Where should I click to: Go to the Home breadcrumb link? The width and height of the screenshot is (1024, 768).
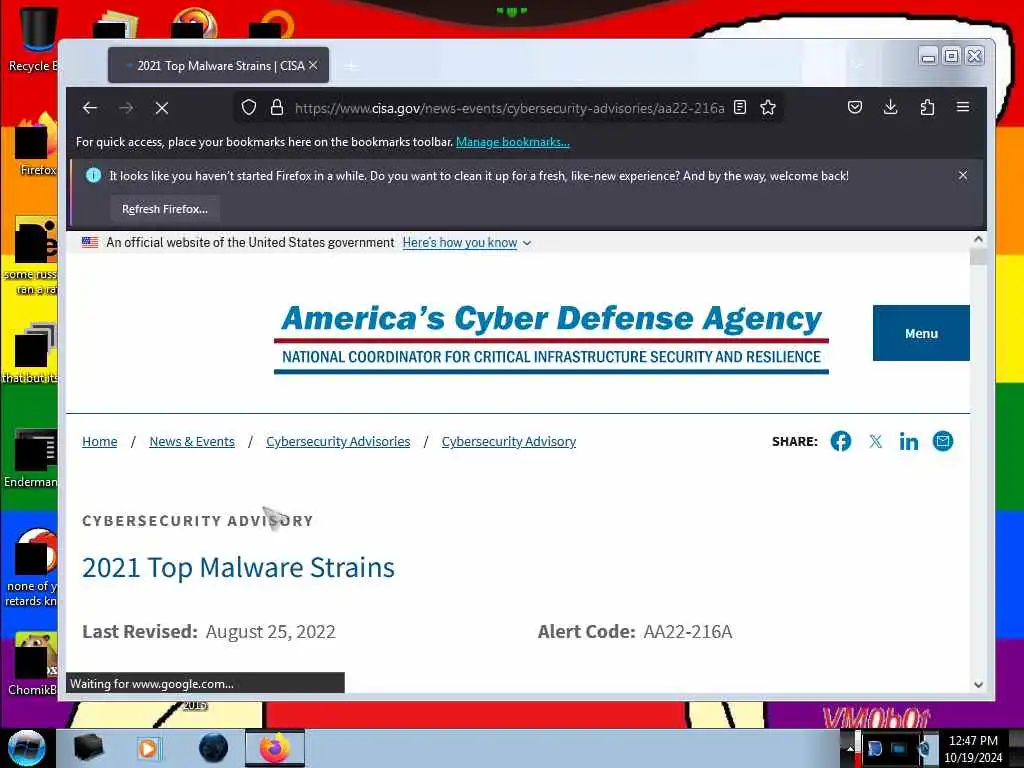(100, 441)
